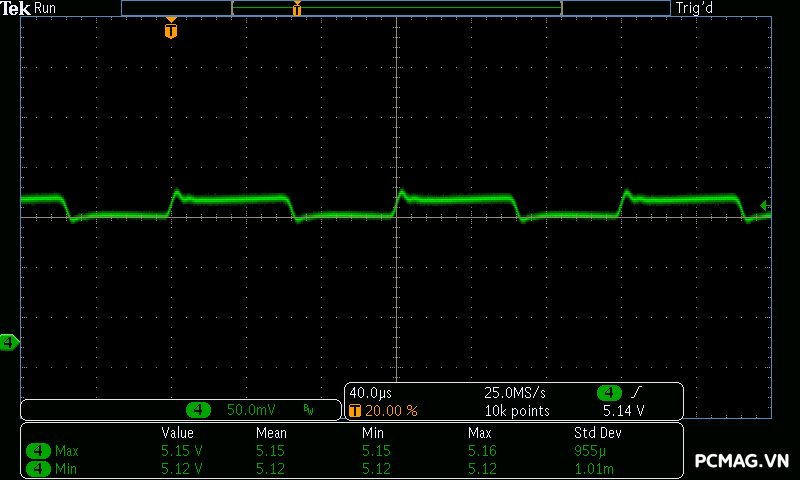Click the channel 4 Max measurement badge
This screenshot has width=800, height=480.
(40, 451)
